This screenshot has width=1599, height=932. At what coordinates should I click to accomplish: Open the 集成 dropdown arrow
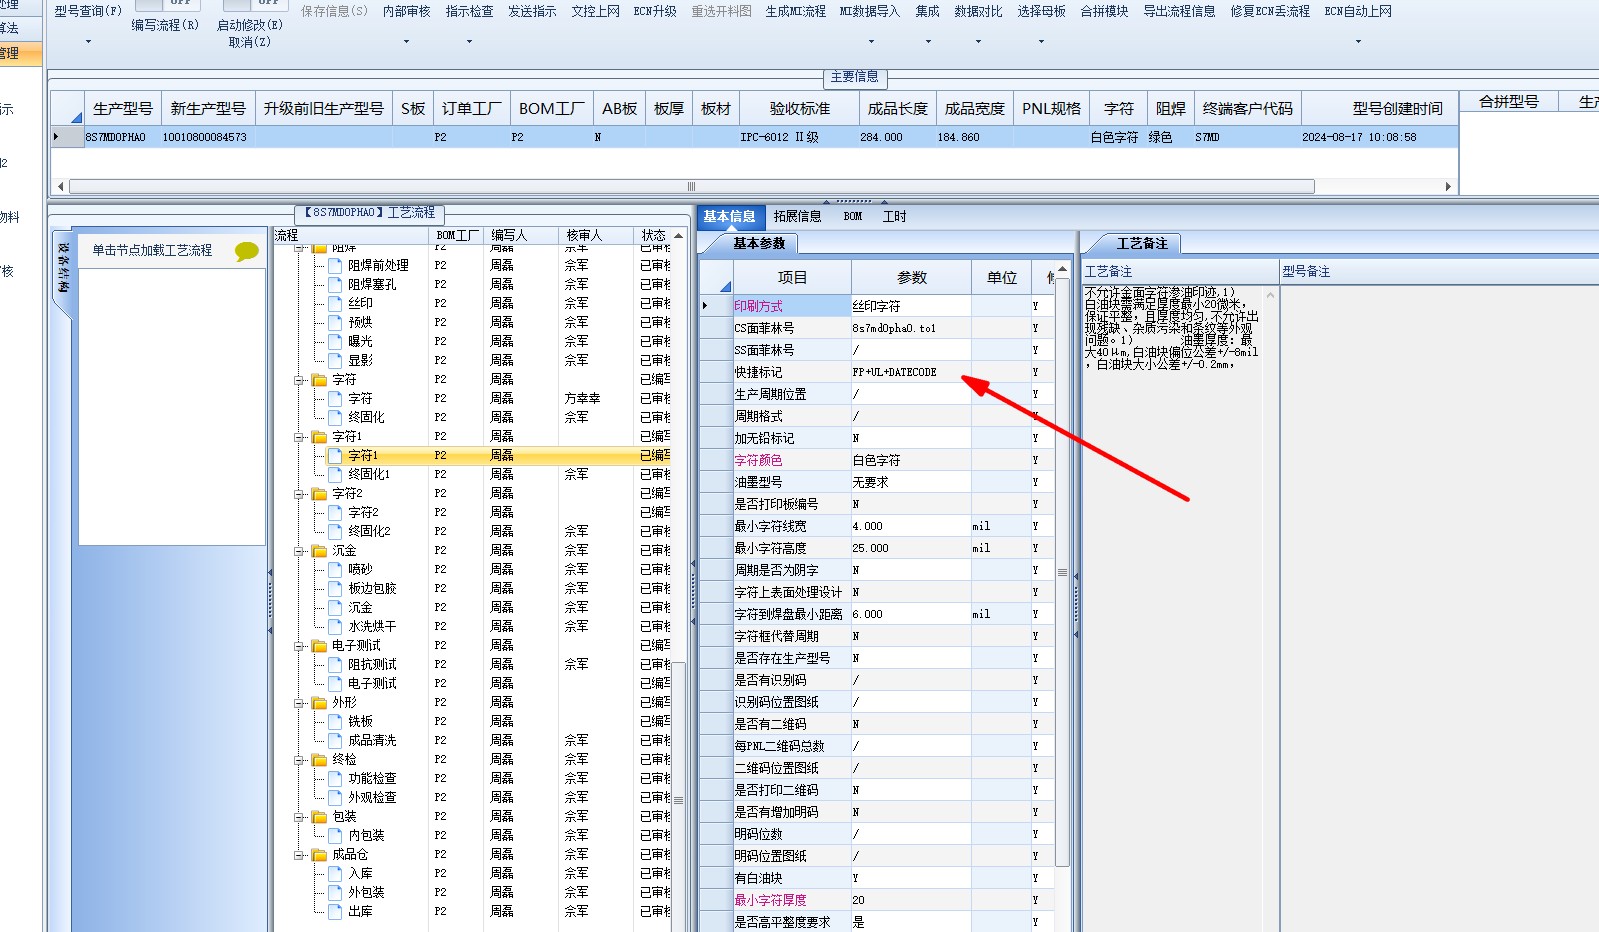(x=928, y=42)
